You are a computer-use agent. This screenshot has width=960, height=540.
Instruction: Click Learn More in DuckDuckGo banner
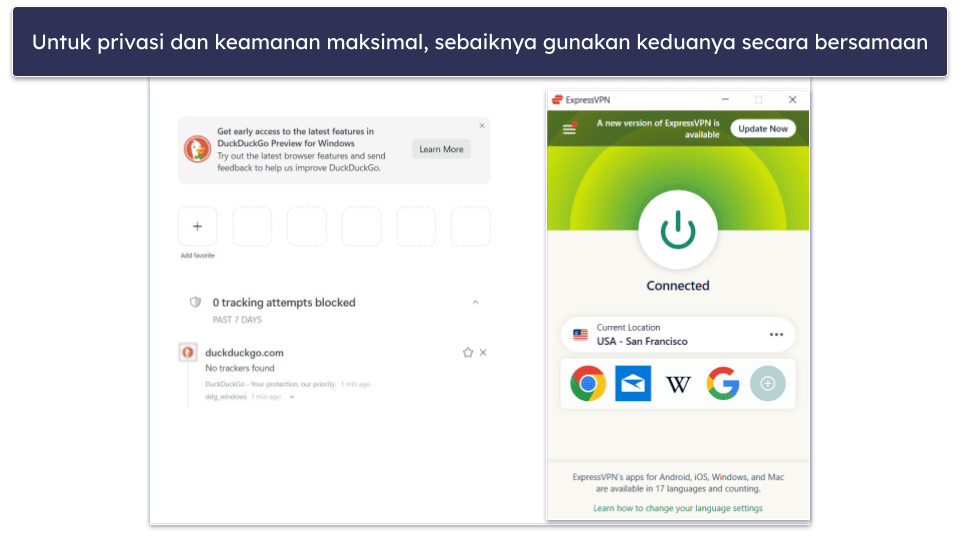(x=441, y=149)
